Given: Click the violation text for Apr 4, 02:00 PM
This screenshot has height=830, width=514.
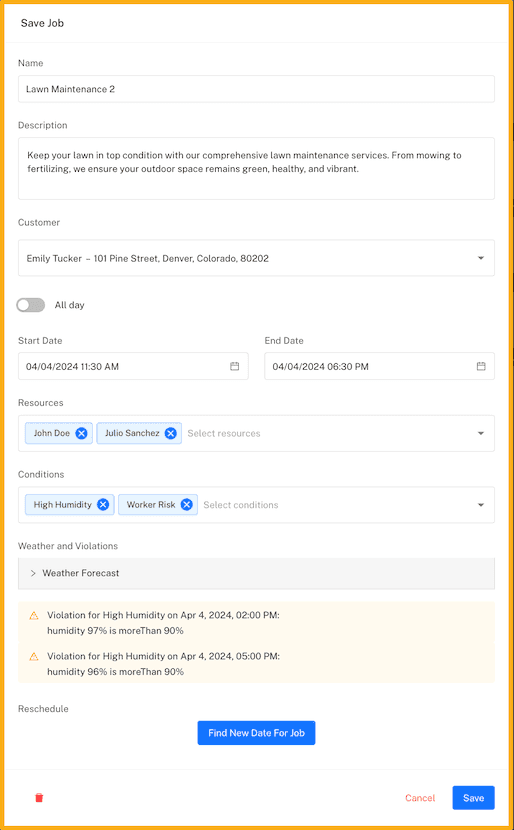Looking at the screenshot, I should [x=163, y=623].
